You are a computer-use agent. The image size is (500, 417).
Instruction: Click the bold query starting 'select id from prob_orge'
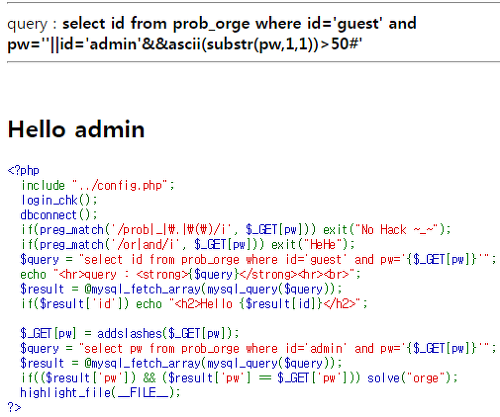point(212,34)
